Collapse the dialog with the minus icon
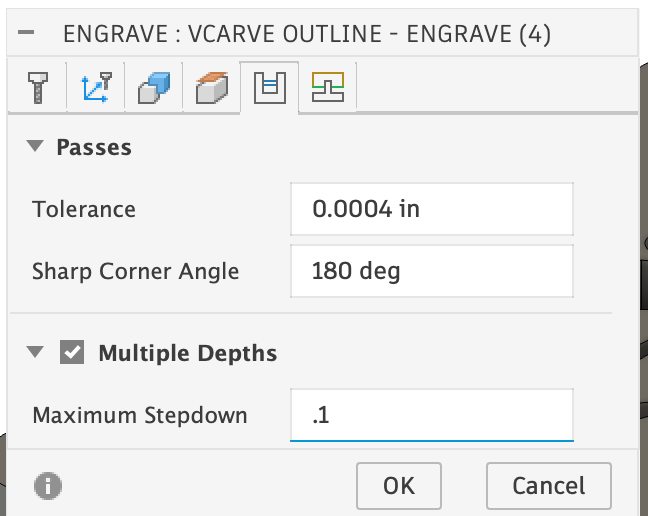648x516 pixels. [x=27, y=34]
